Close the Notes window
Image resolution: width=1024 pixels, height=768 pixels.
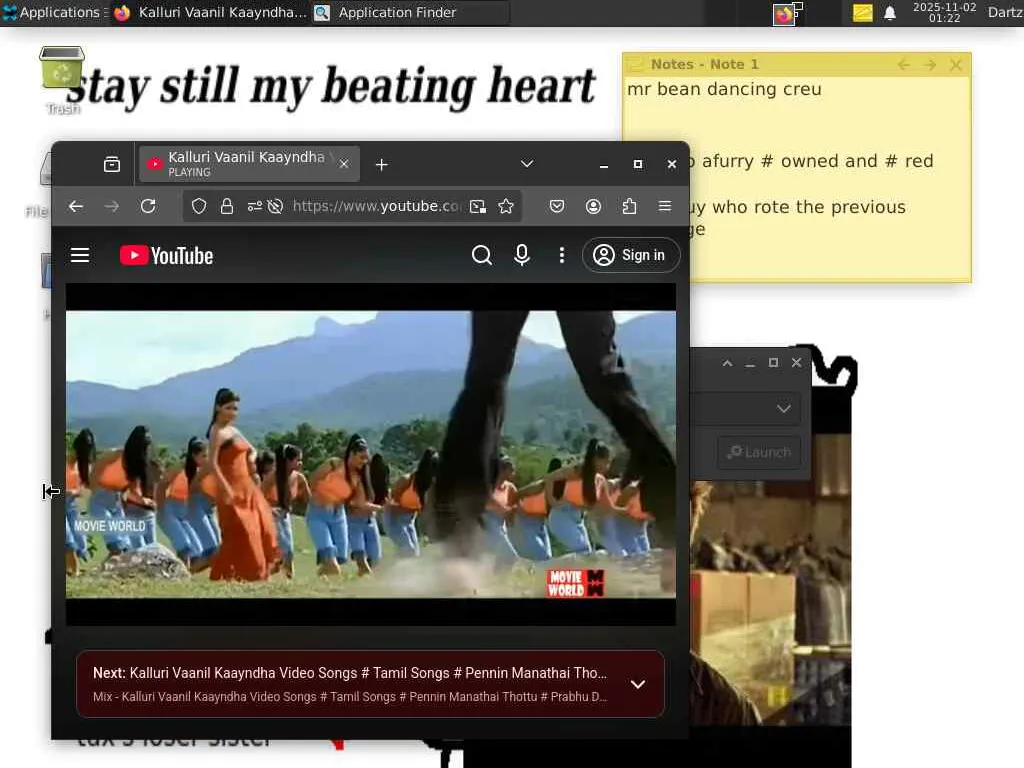[956, 65]
